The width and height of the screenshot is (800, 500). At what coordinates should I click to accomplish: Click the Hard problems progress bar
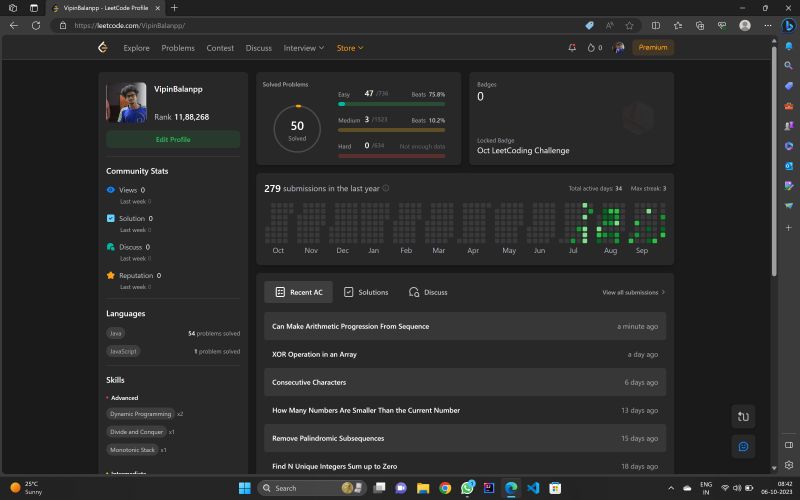(x=391, y=156)
